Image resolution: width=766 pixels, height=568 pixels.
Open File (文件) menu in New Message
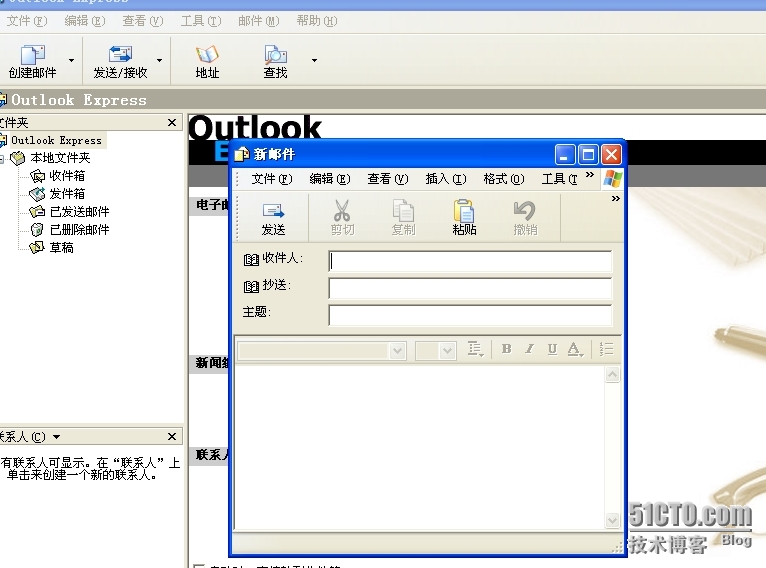pos(272,179)
